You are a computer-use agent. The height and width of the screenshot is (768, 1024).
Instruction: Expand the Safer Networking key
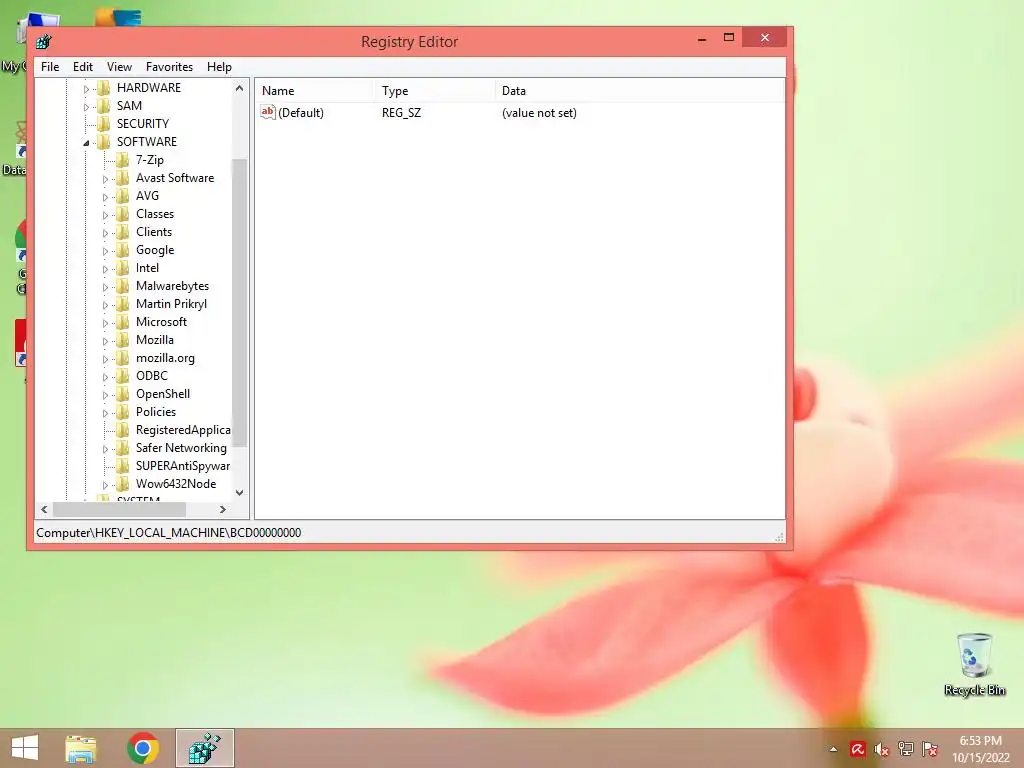105,449
